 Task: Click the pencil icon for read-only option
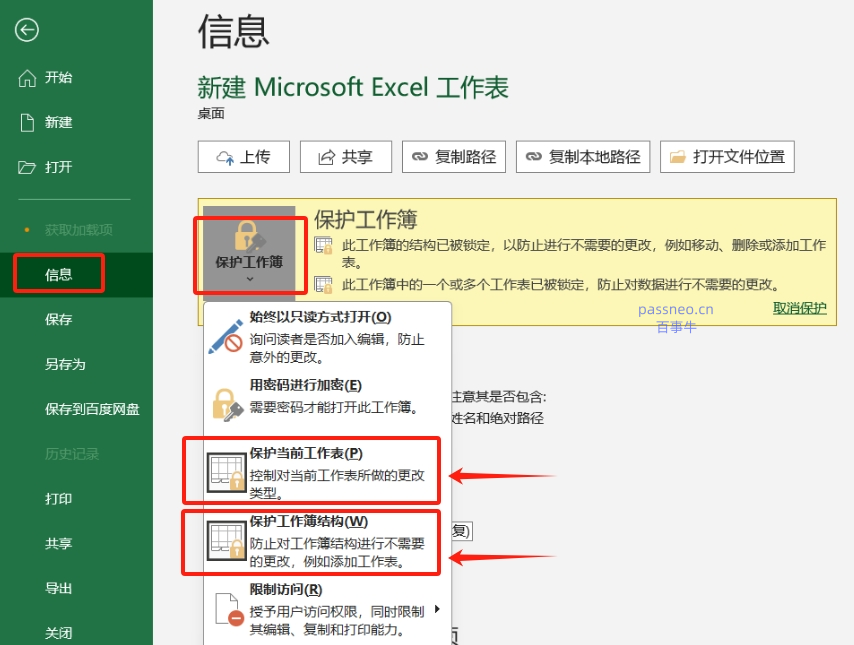tap(225, 336)
